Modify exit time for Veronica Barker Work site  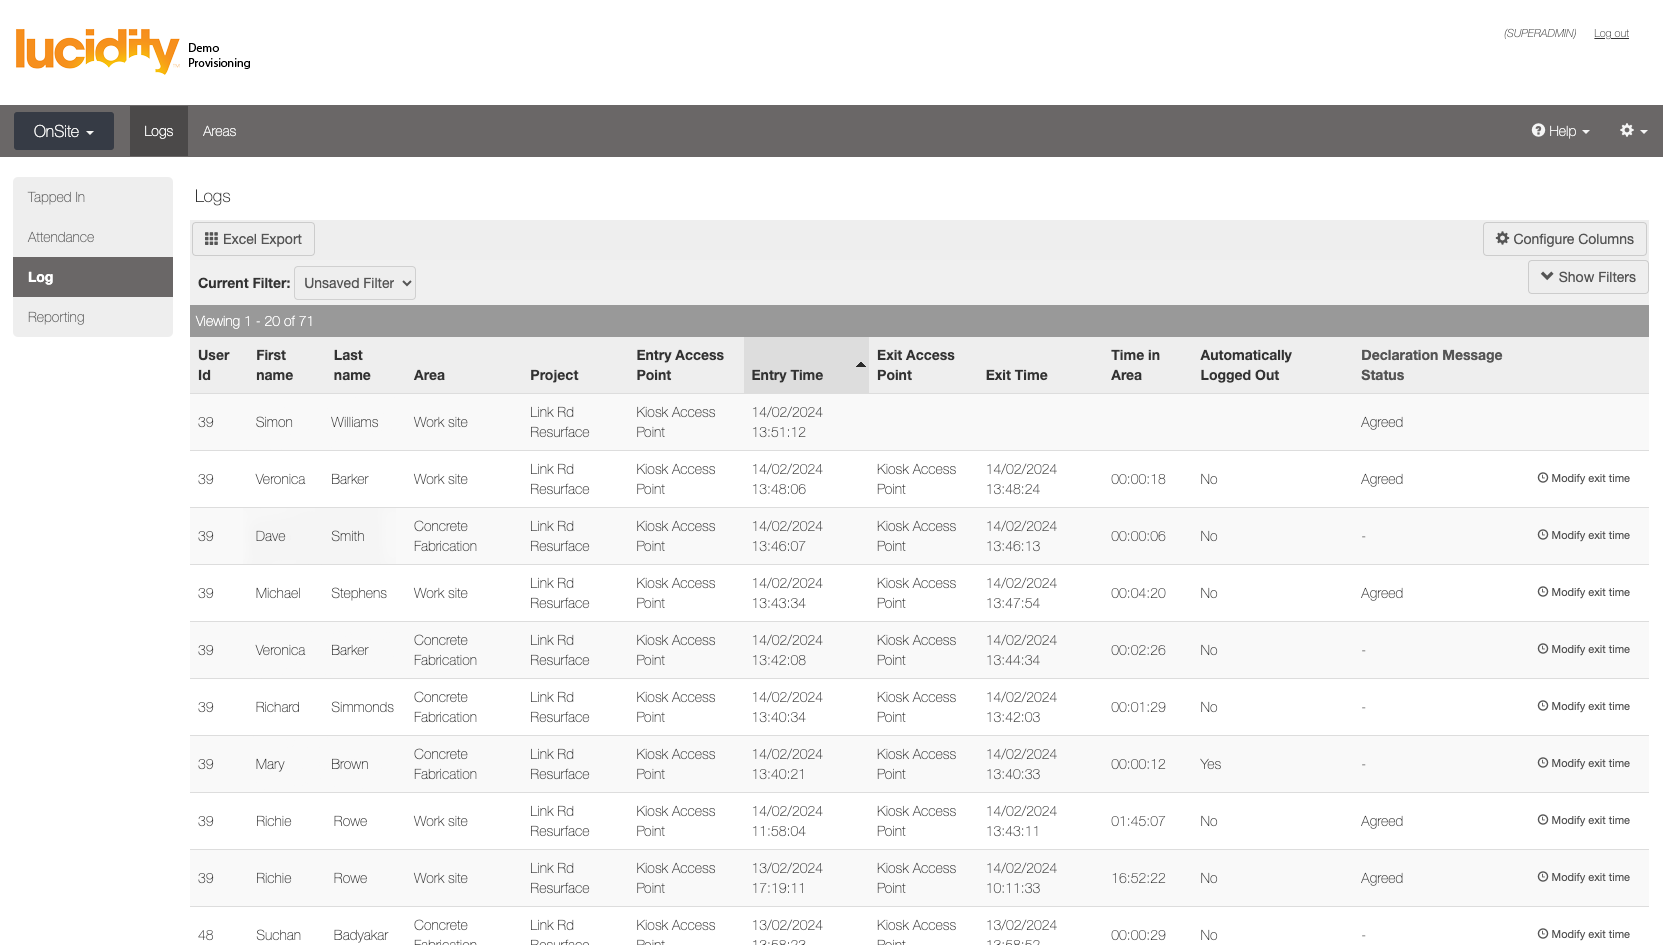point(1583,479)
